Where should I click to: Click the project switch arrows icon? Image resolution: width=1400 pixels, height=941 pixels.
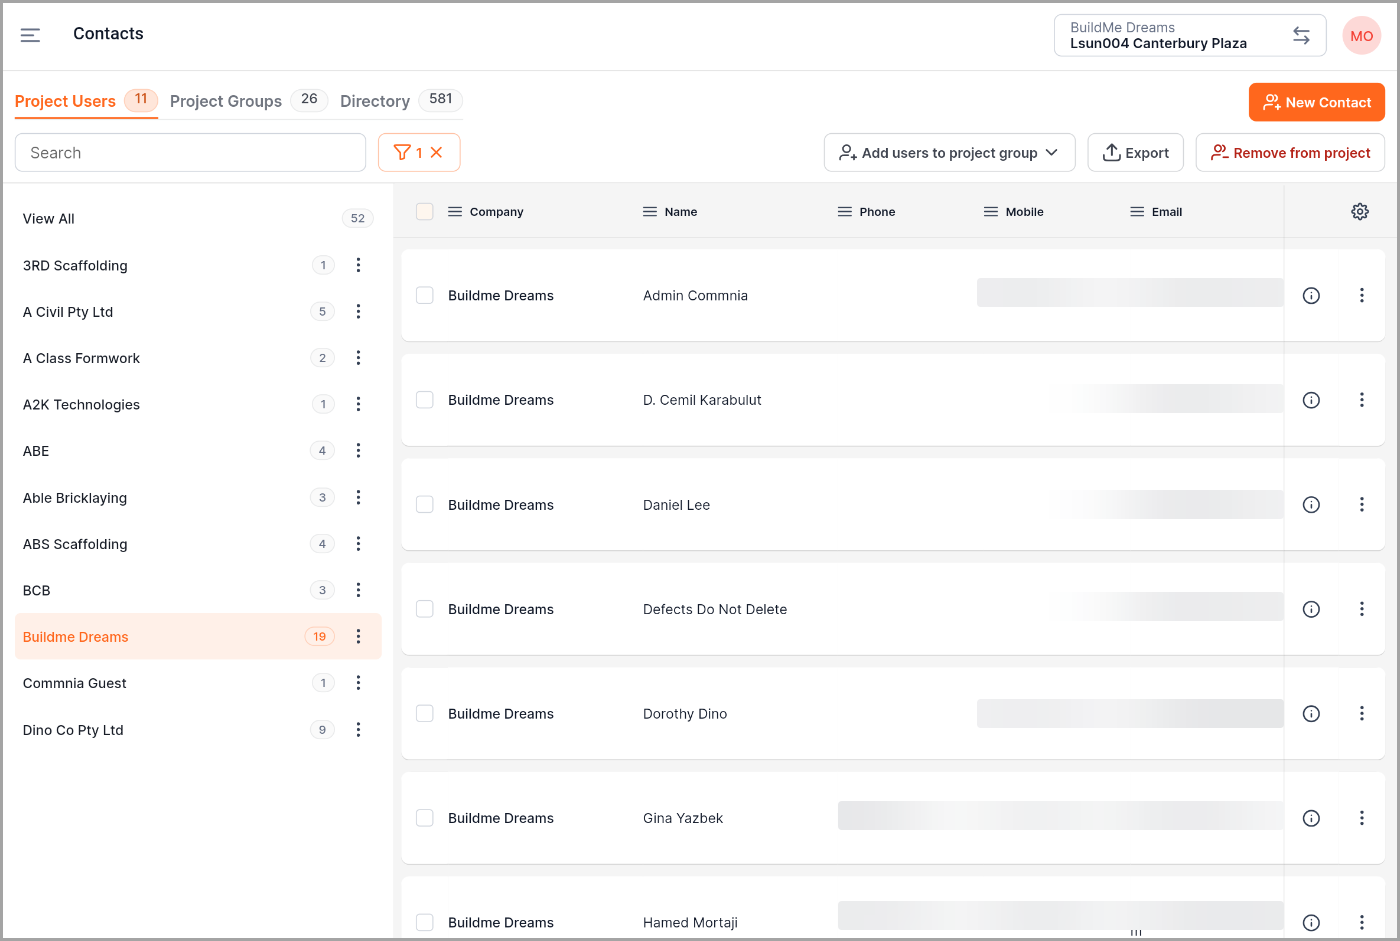(x=1301, y=35)
